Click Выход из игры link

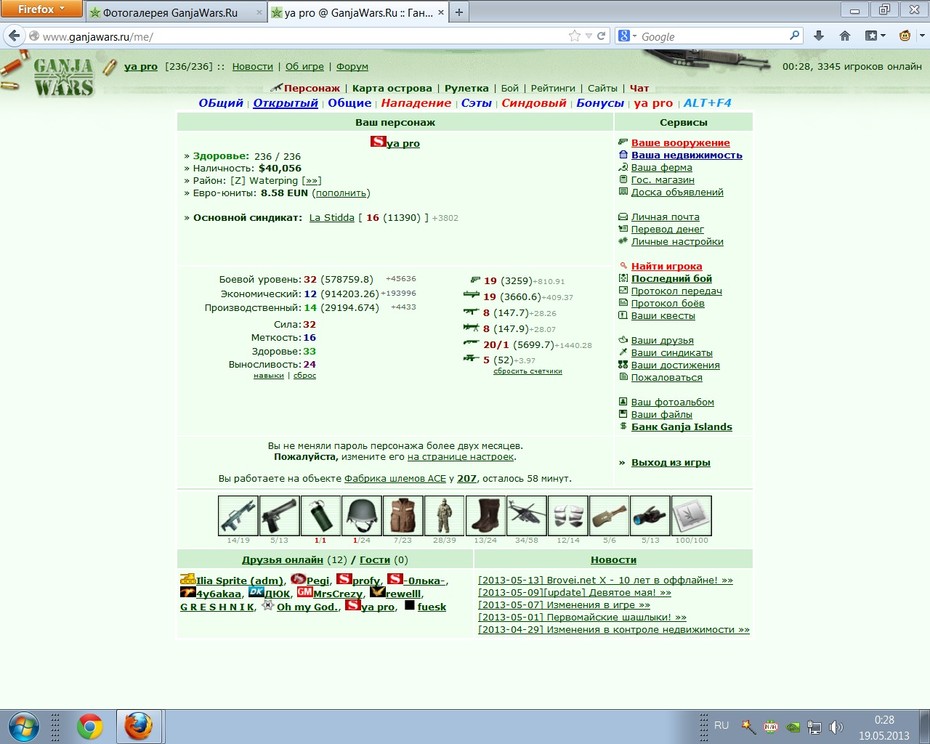[670, 463]
